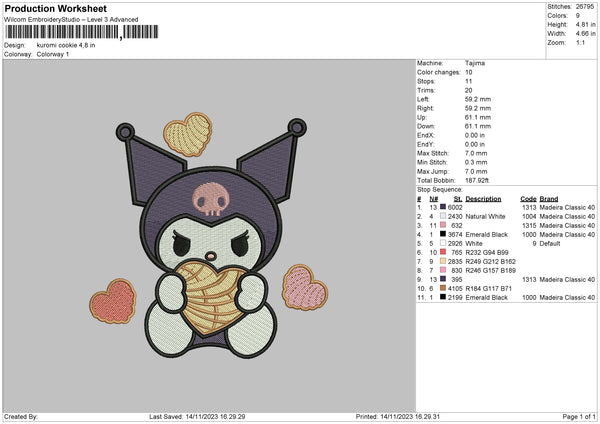Click the pink swatch for R246 G157 B189

(443, 270)
